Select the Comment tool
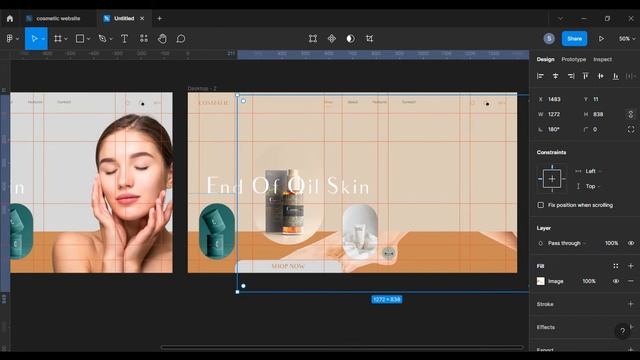This screenshot has height=360, width=640. coord(181,39)
